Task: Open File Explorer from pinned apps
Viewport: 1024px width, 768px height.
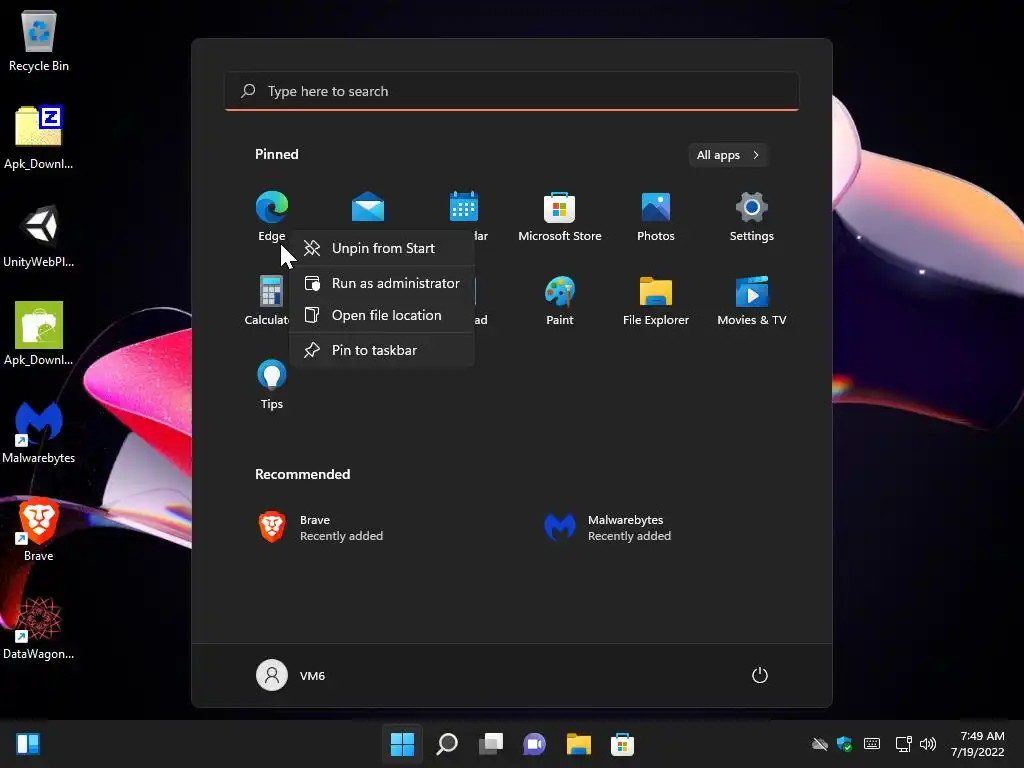Action: pyautogui.click(x=656, y=300)
